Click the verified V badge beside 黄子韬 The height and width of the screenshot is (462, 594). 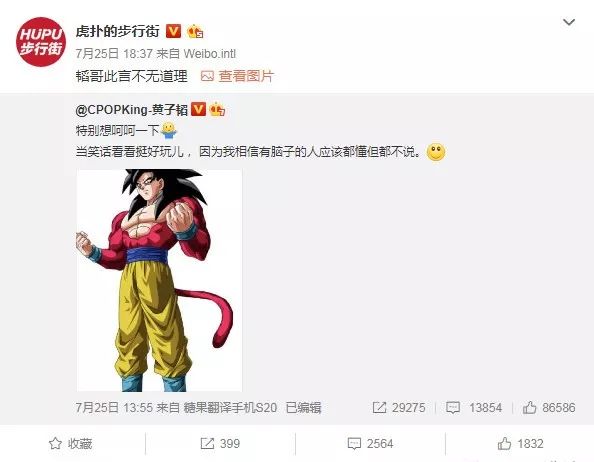click(198, 109)
